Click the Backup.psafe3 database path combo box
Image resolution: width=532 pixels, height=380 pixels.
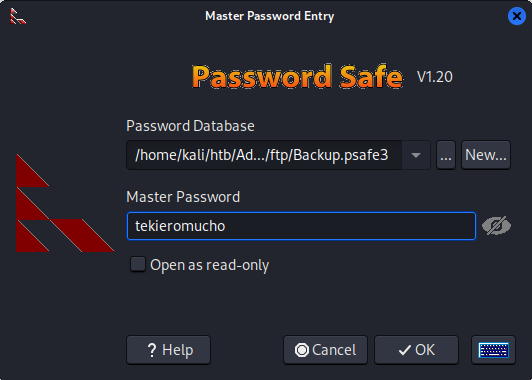click(x=278, y=155)
